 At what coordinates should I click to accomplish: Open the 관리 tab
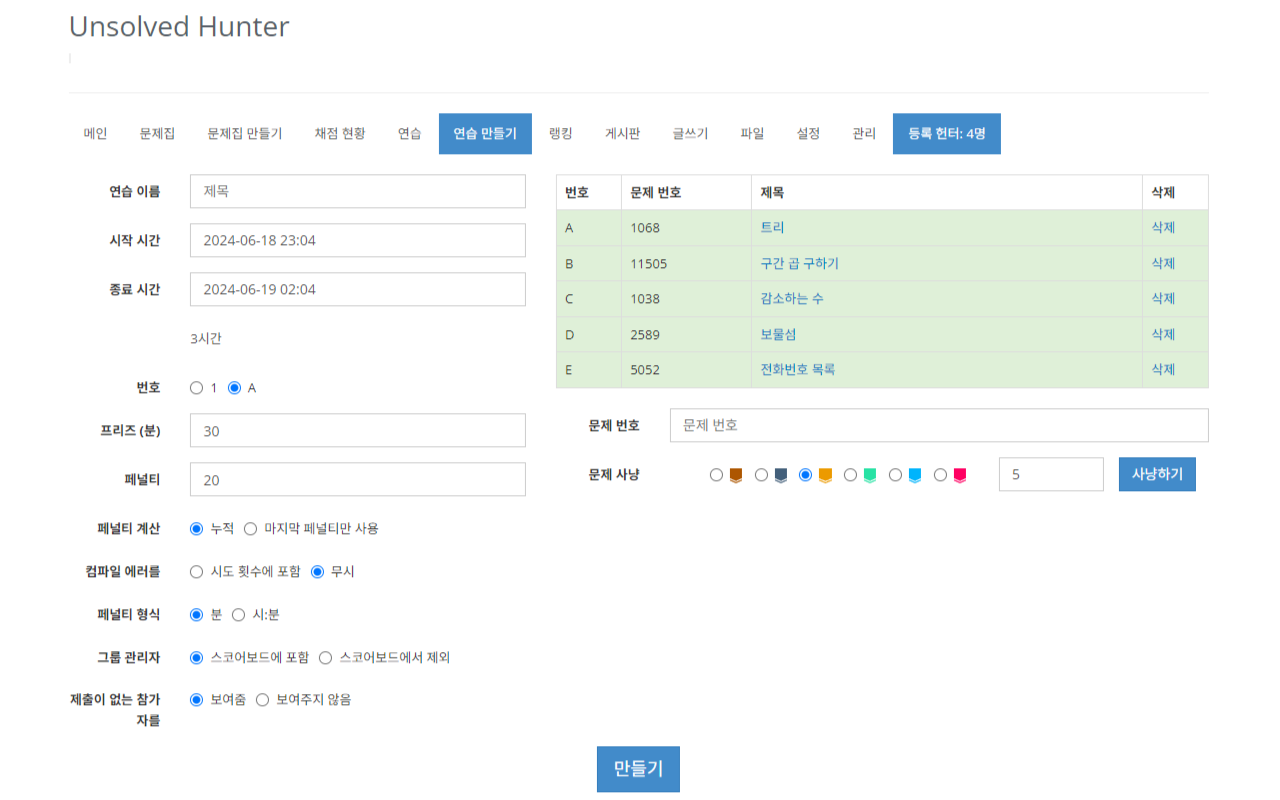coord(865,133)
